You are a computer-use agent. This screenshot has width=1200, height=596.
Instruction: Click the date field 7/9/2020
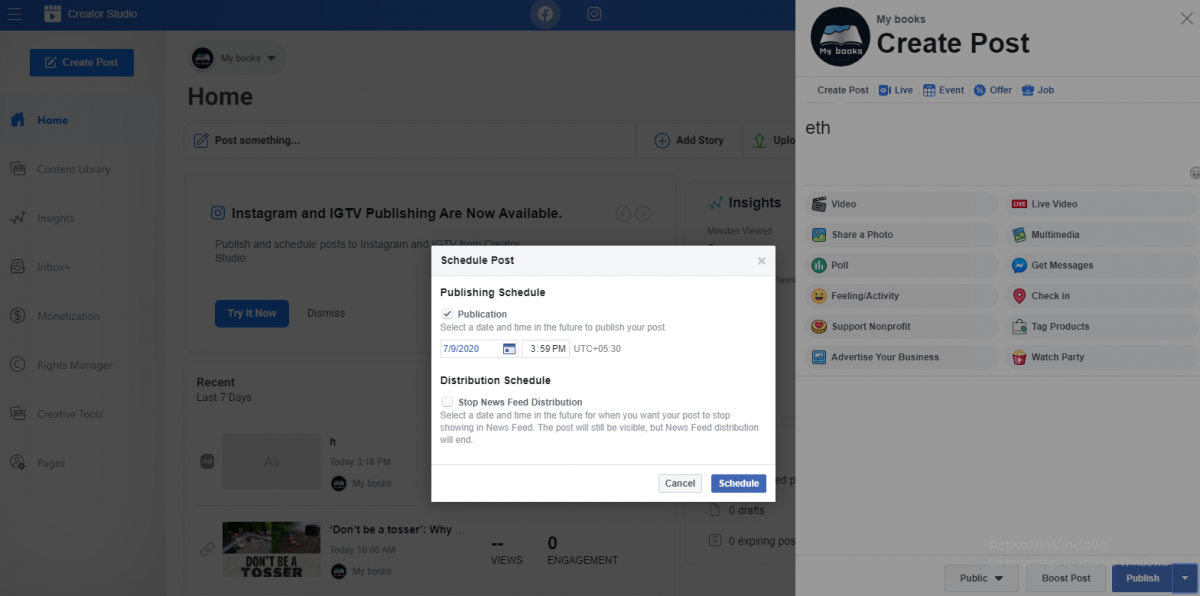(470, 349)
